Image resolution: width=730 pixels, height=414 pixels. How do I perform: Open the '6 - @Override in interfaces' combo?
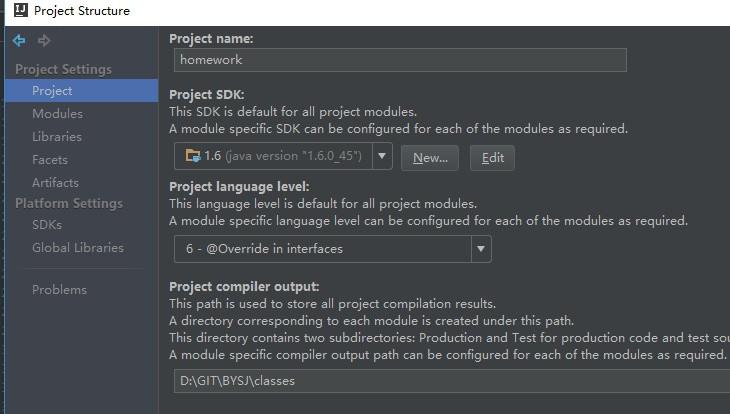click(332, 249)
